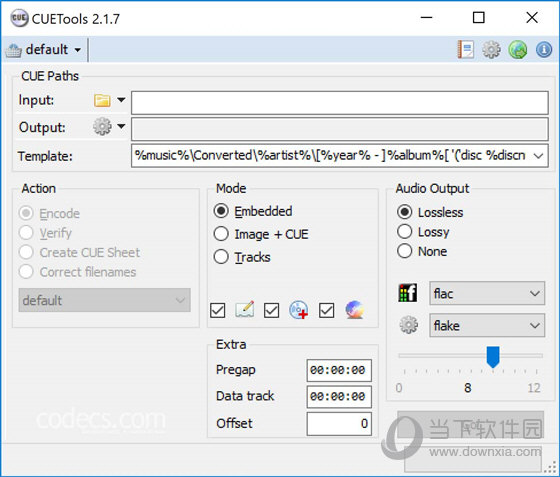The image size is (560, 477).
Task: Choose None audio output
Action: click(405, 251)
